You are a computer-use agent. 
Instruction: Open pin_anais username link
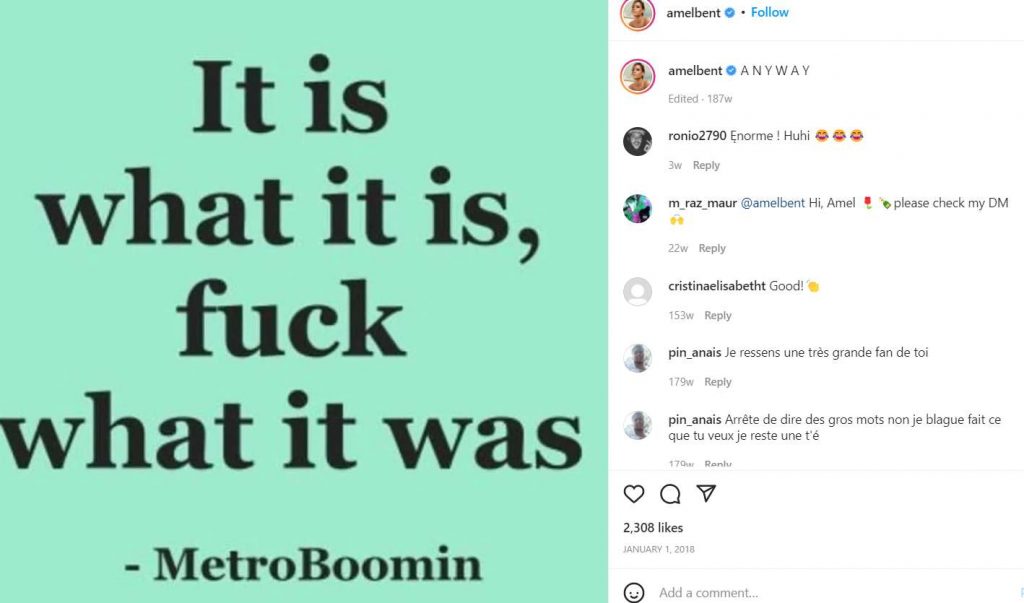[x=695, y=352]
